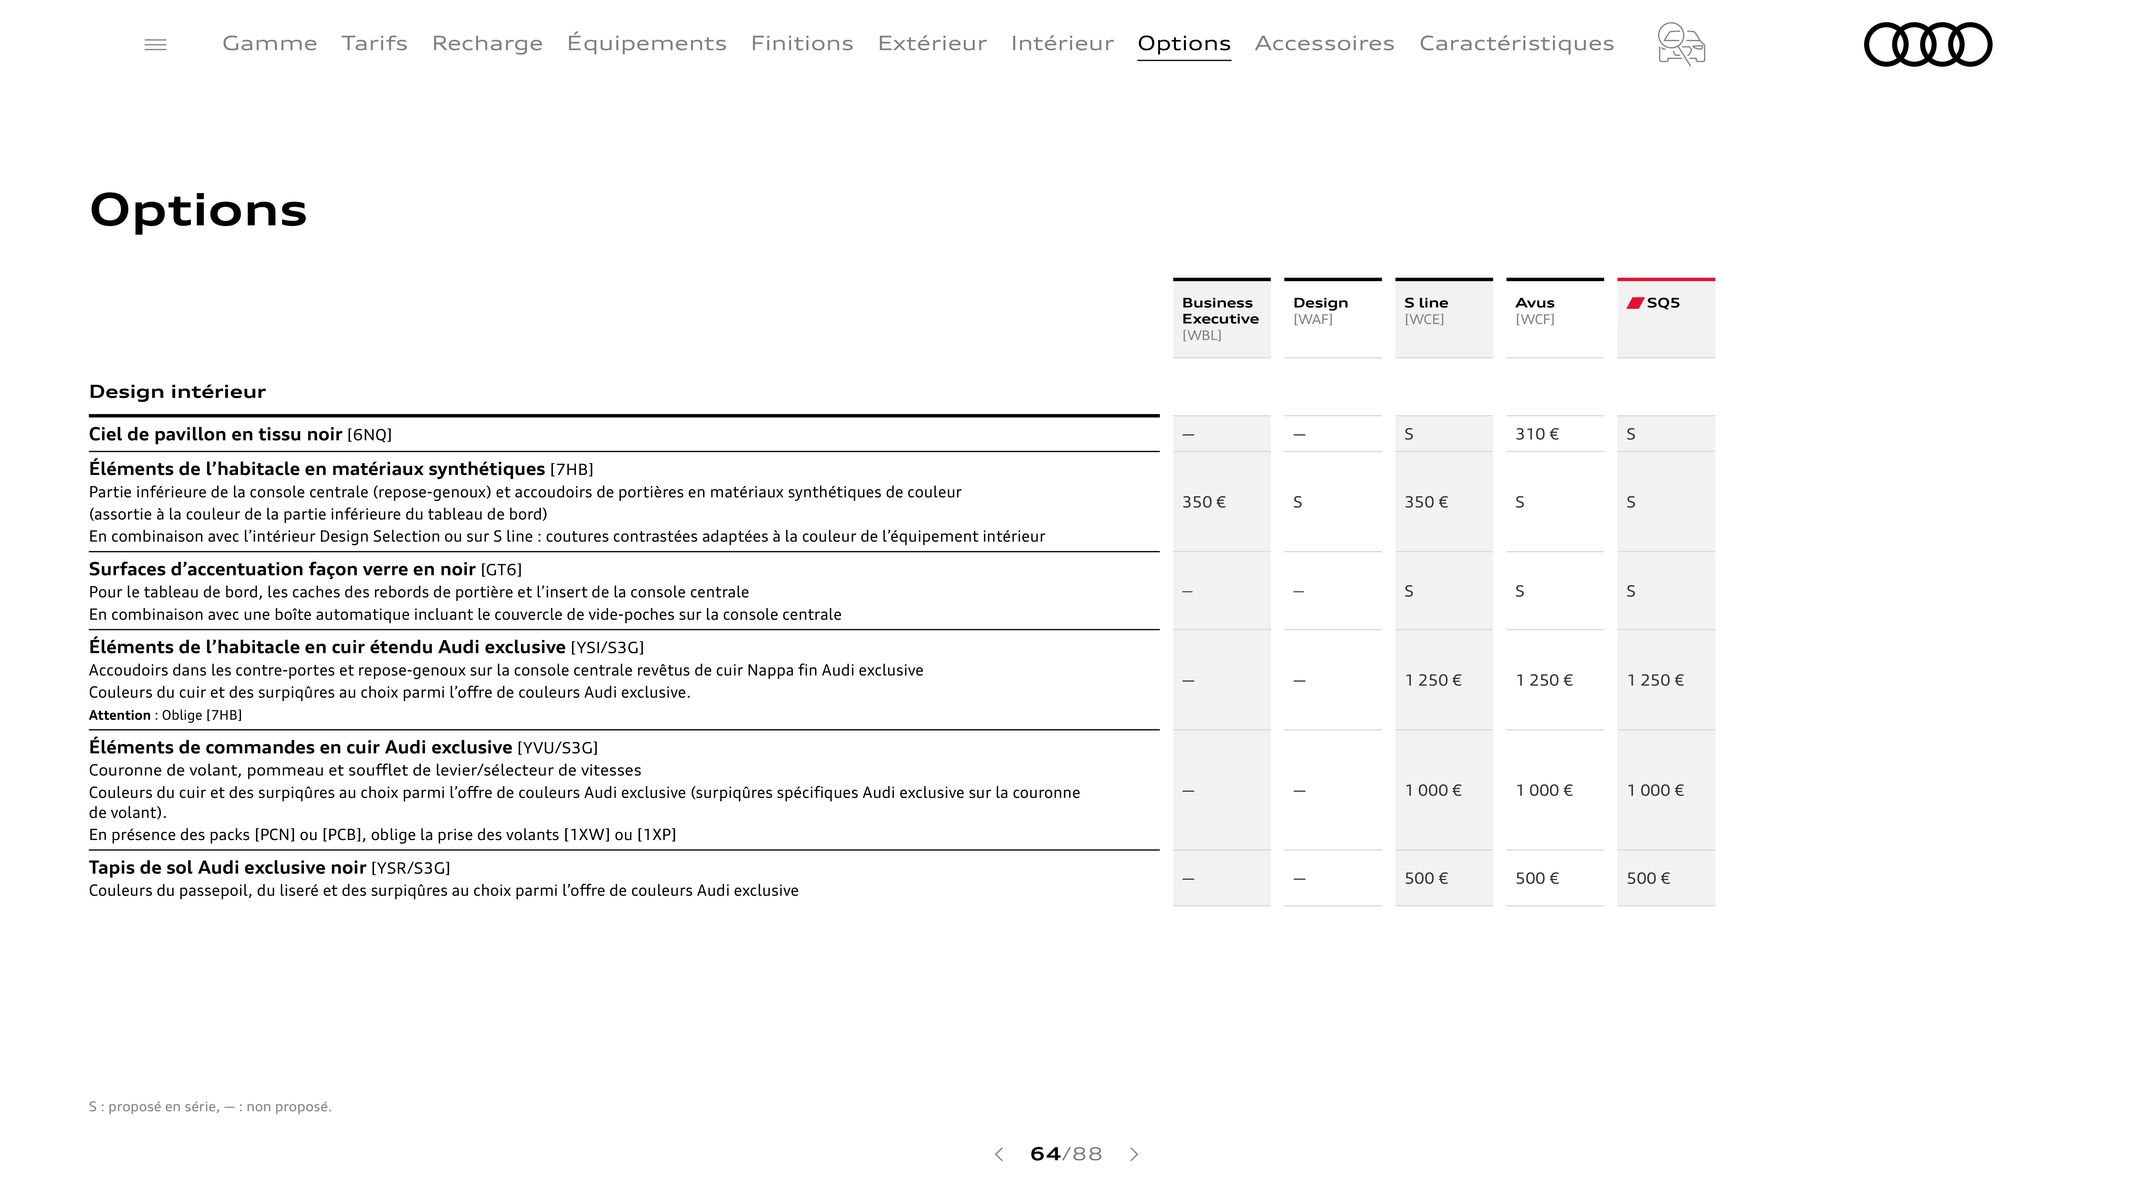Viewport: 2133px width, 1200px height.
Task: Open the Accessoires tab
Action: 1324,43
